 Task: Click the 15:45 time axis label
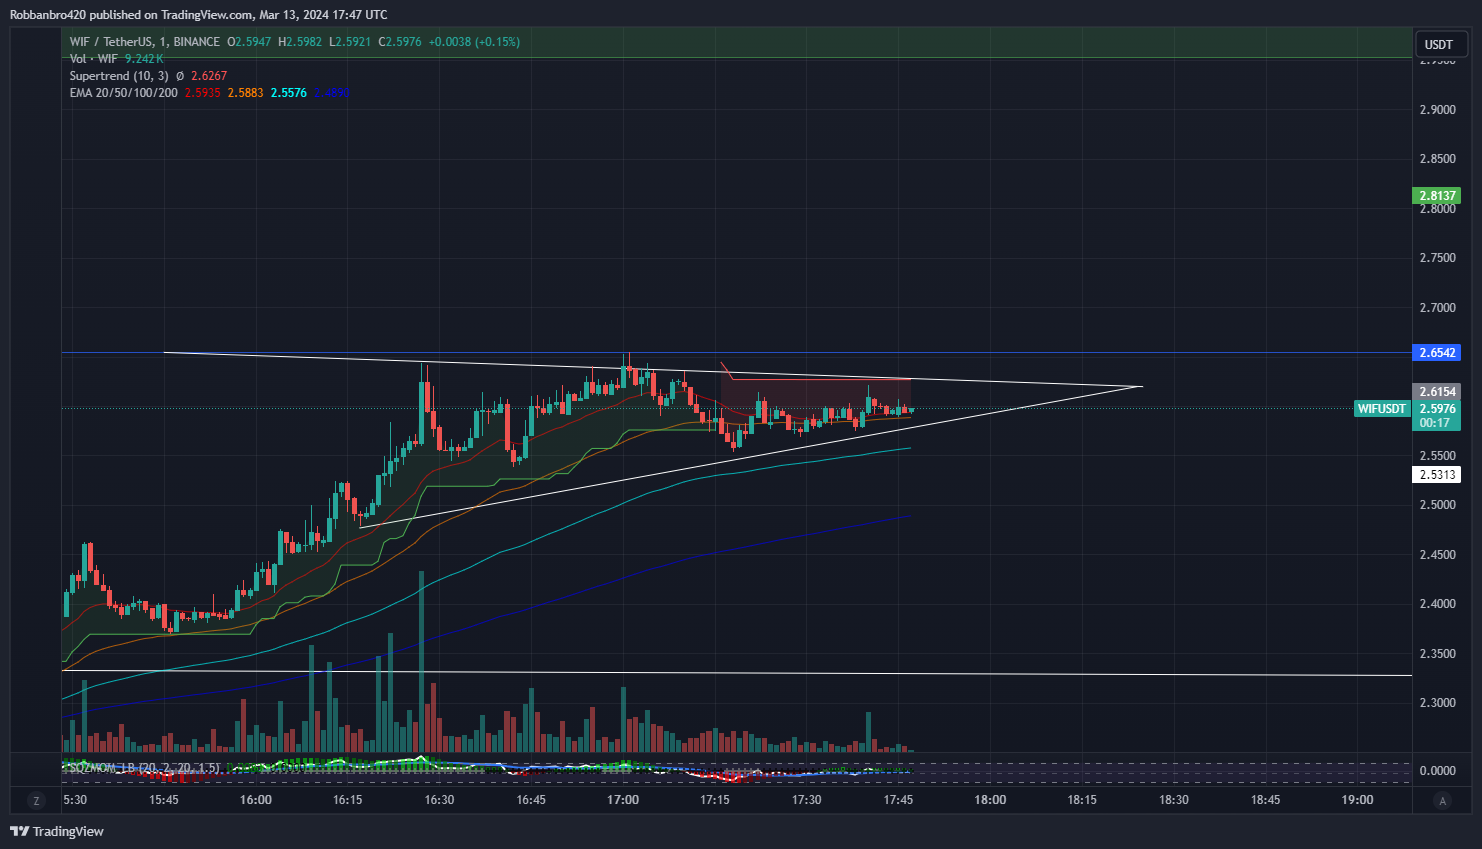click(164, 800)
